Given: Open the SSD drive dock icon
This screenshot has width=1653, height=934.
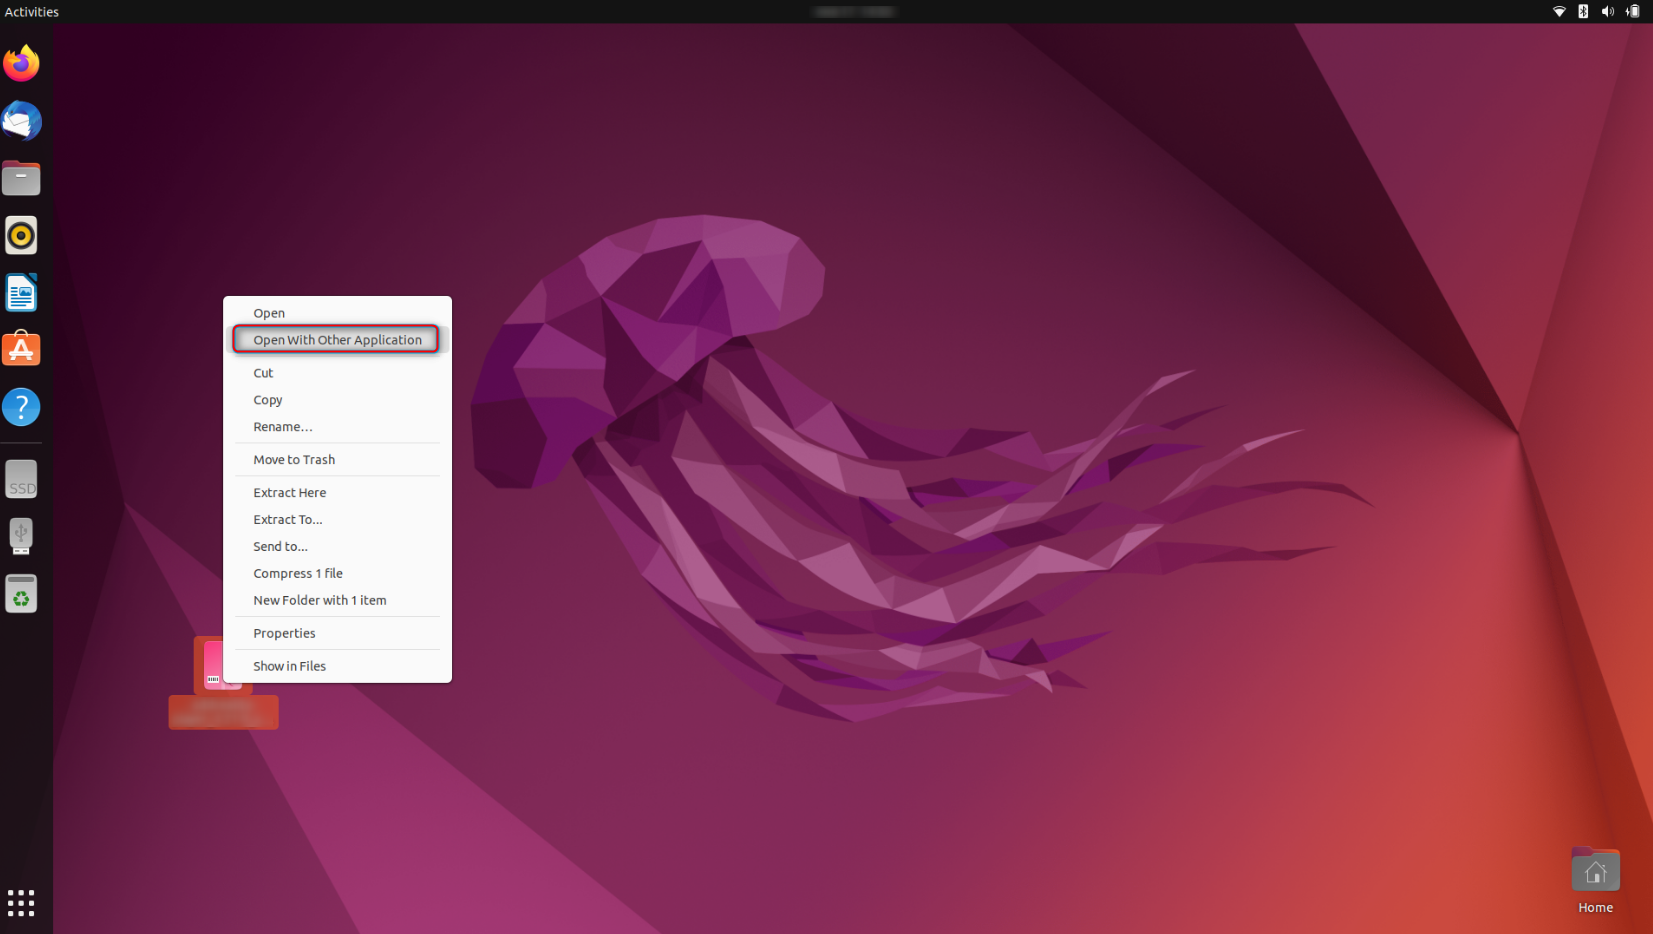Looking at the screenshot, I should (21, 480).
